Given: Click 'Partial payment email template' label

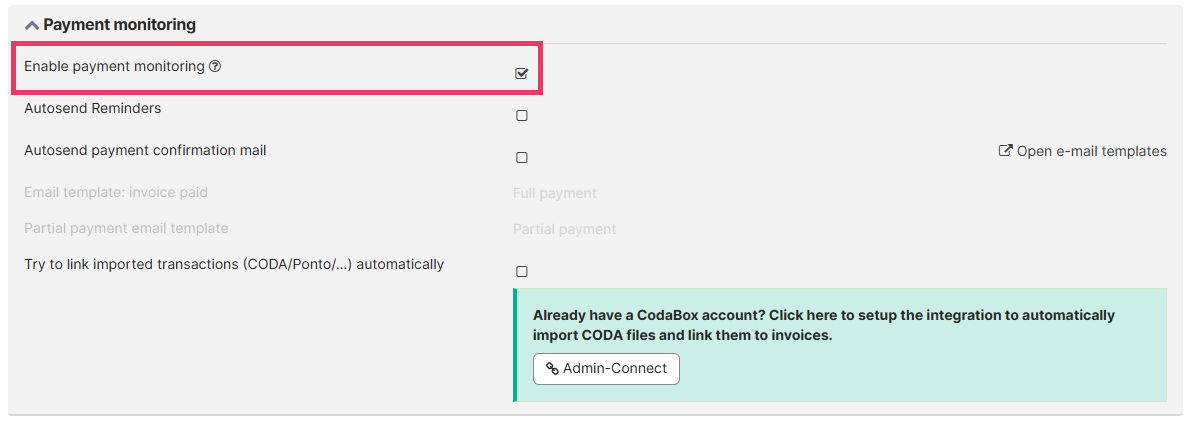Looking at the screenshot, I should point(126,228).
